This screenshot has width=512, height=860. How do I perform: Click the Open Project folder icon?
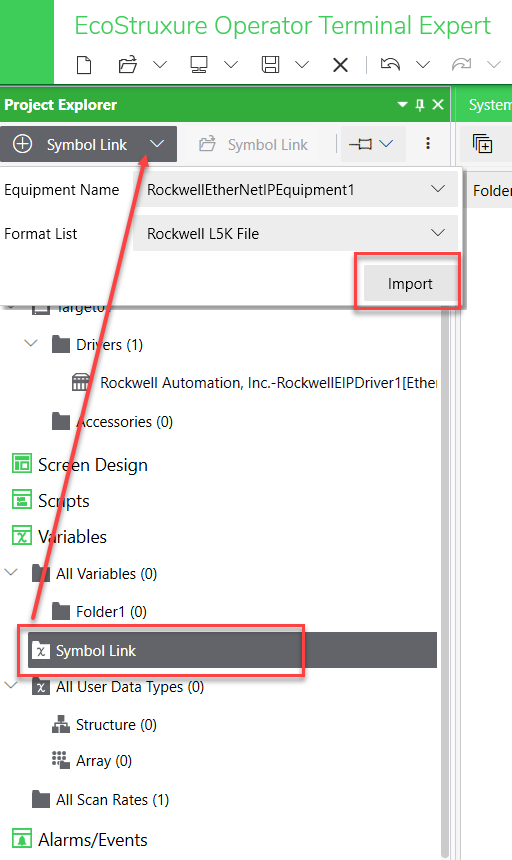coord(128,65)
